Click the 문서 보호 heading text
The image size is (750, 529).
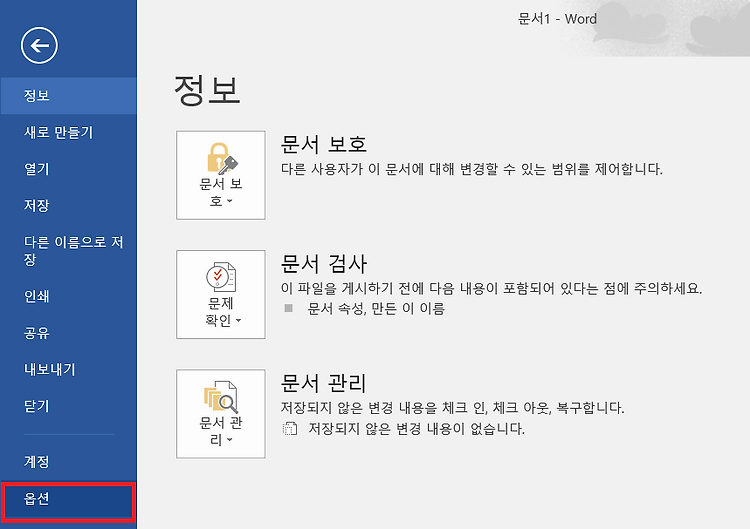click(x=324, y=144)
